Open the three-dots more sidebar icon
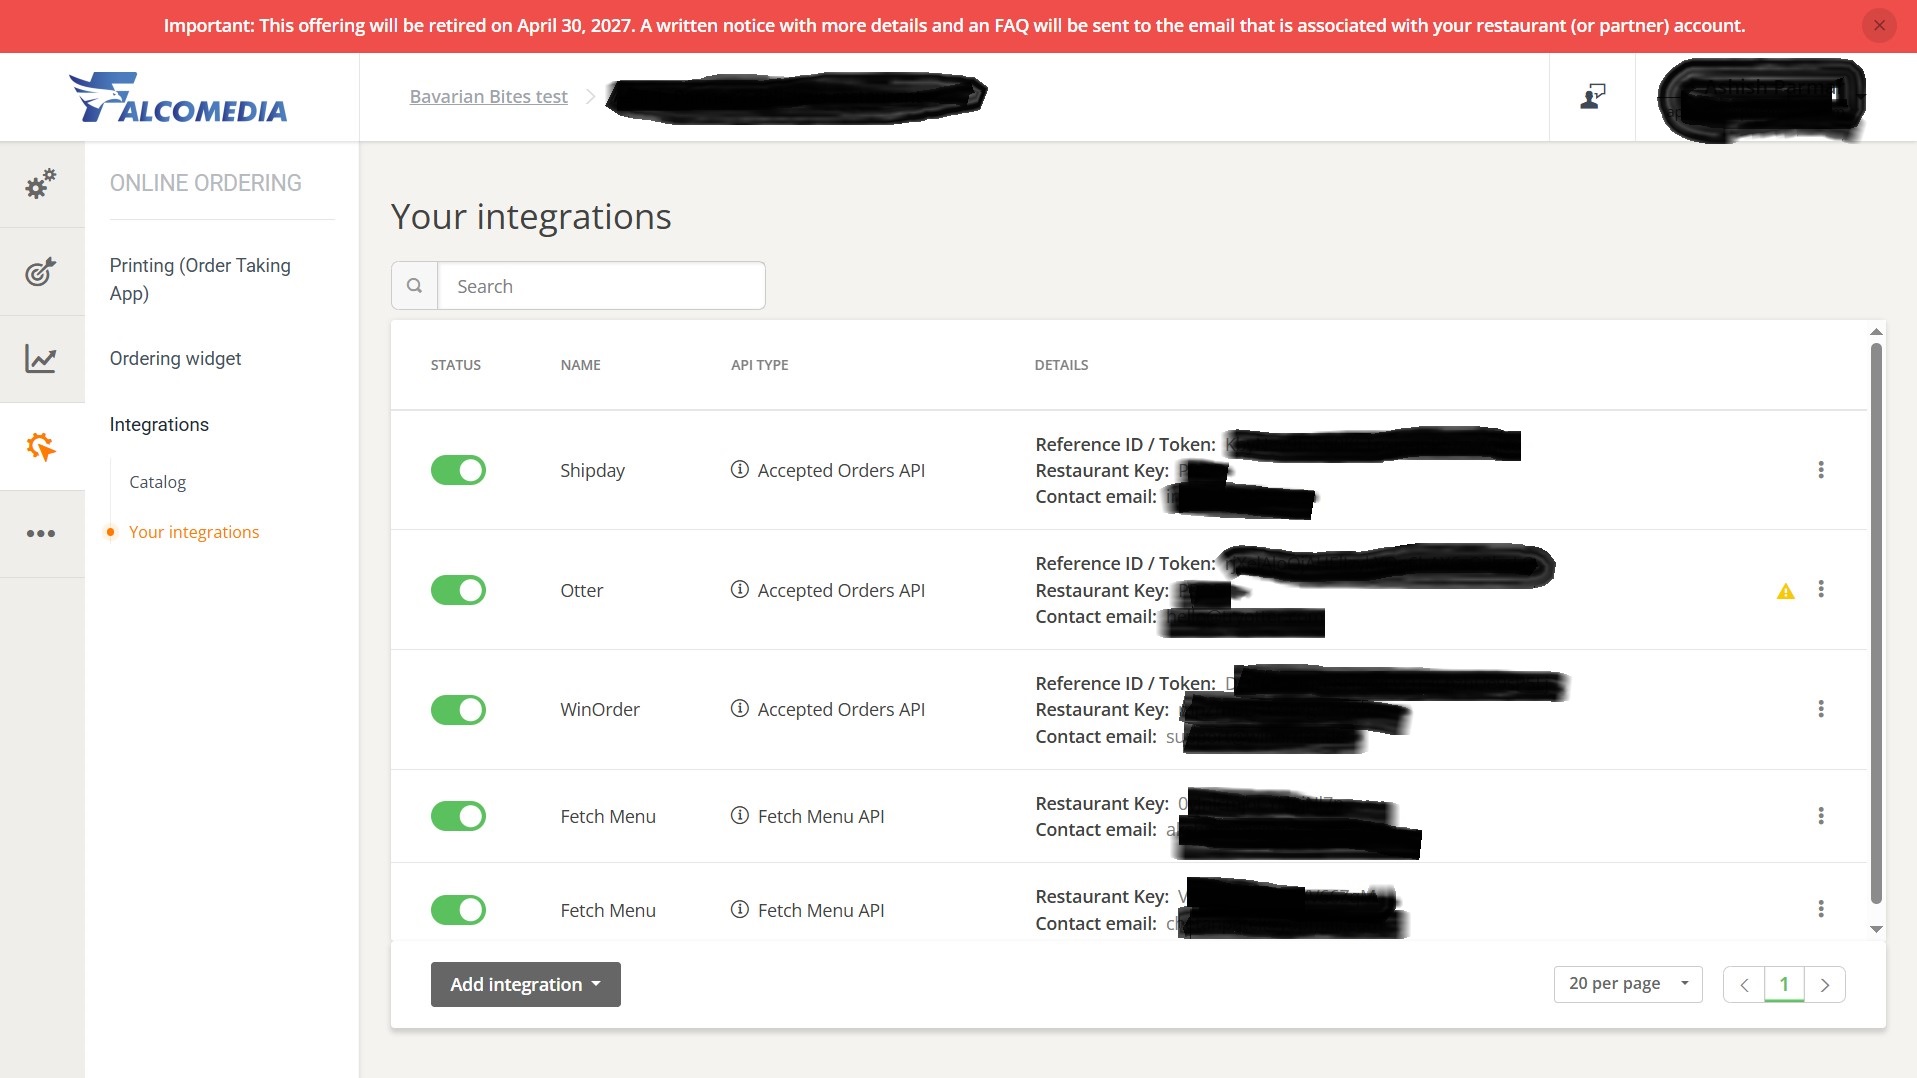 coord(41,533)
